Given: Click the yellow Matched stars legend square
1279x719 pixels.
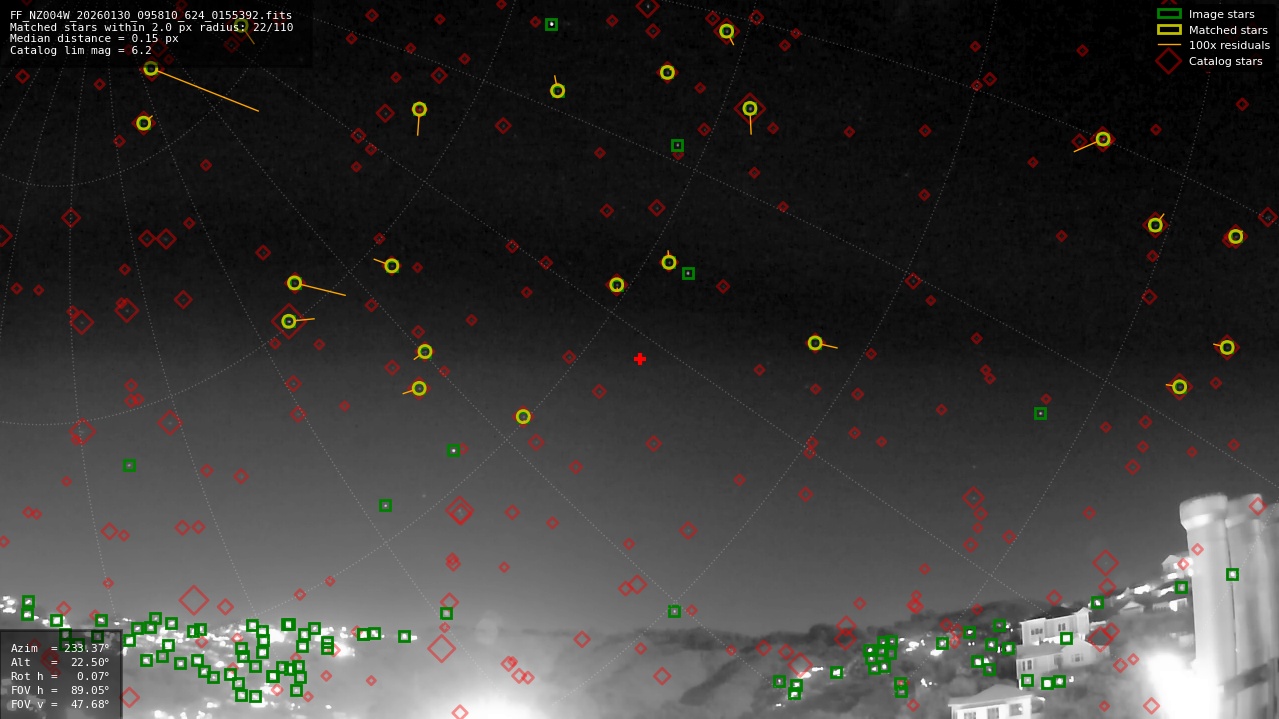Looking at the screenshot, I should pos(1168,30).
